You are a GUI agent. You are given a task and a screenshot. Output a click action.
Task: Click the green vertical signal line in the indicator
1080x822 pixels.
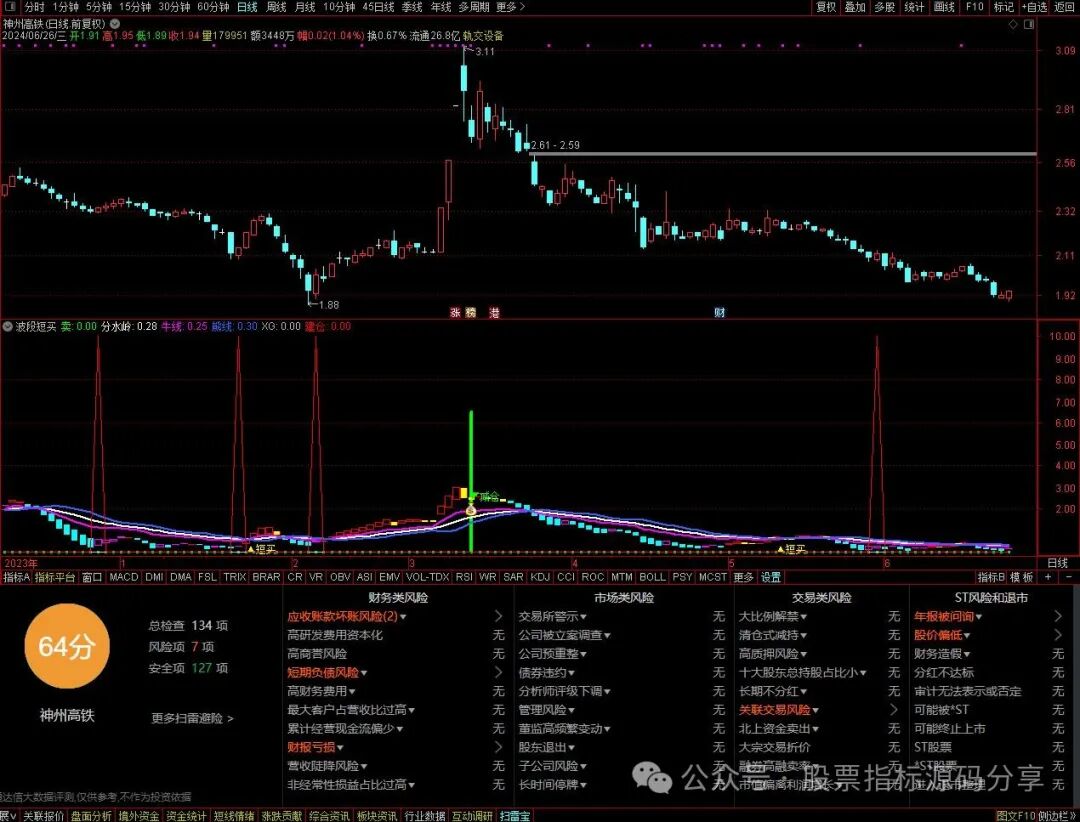point(471,481)
